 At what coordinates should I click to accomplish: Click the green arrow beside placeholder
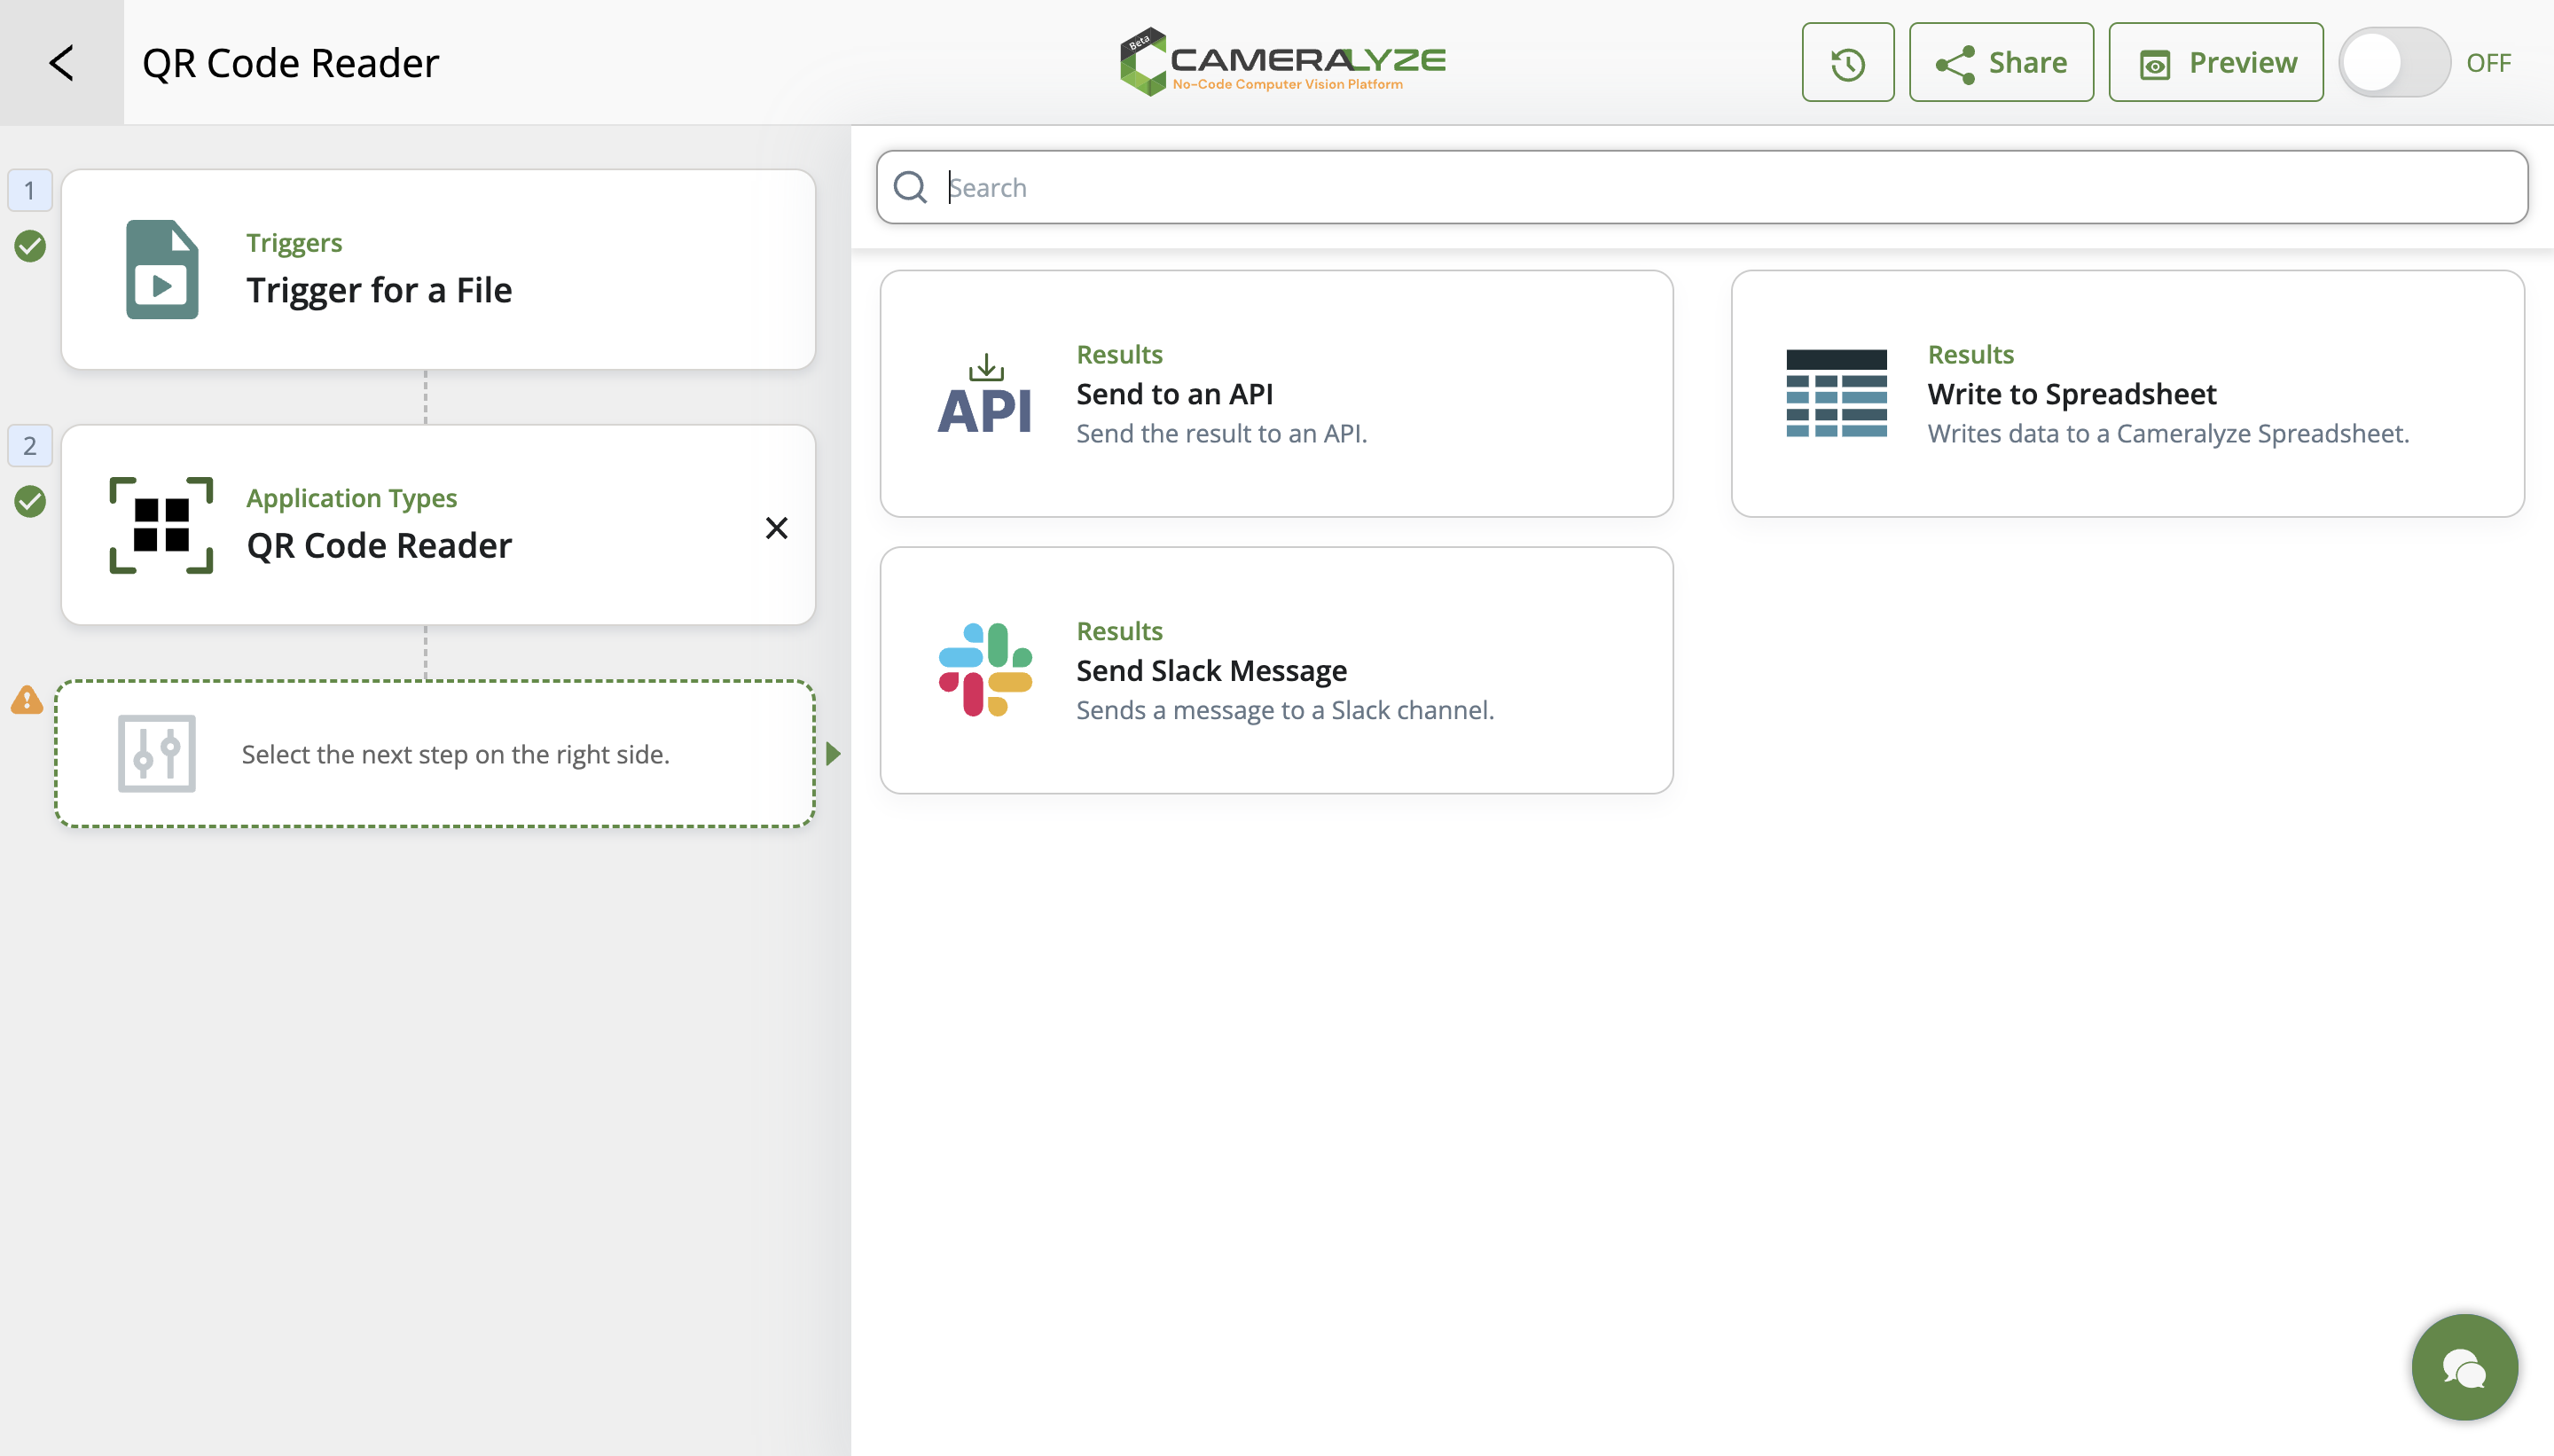click(x=834, y=753)
